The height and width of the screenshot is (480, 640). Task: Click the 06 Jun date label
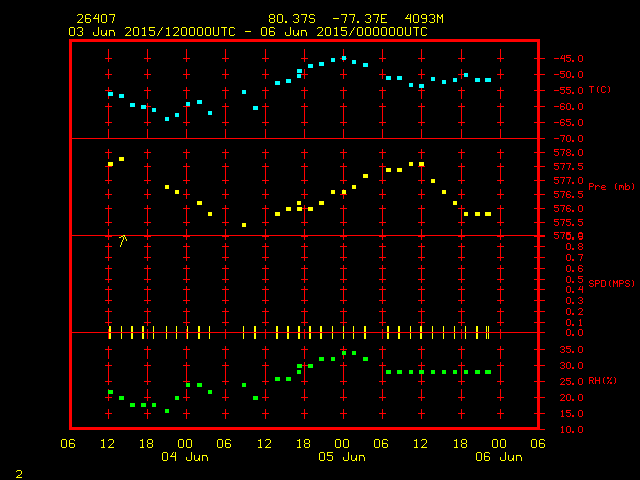[x=499, y=457]
